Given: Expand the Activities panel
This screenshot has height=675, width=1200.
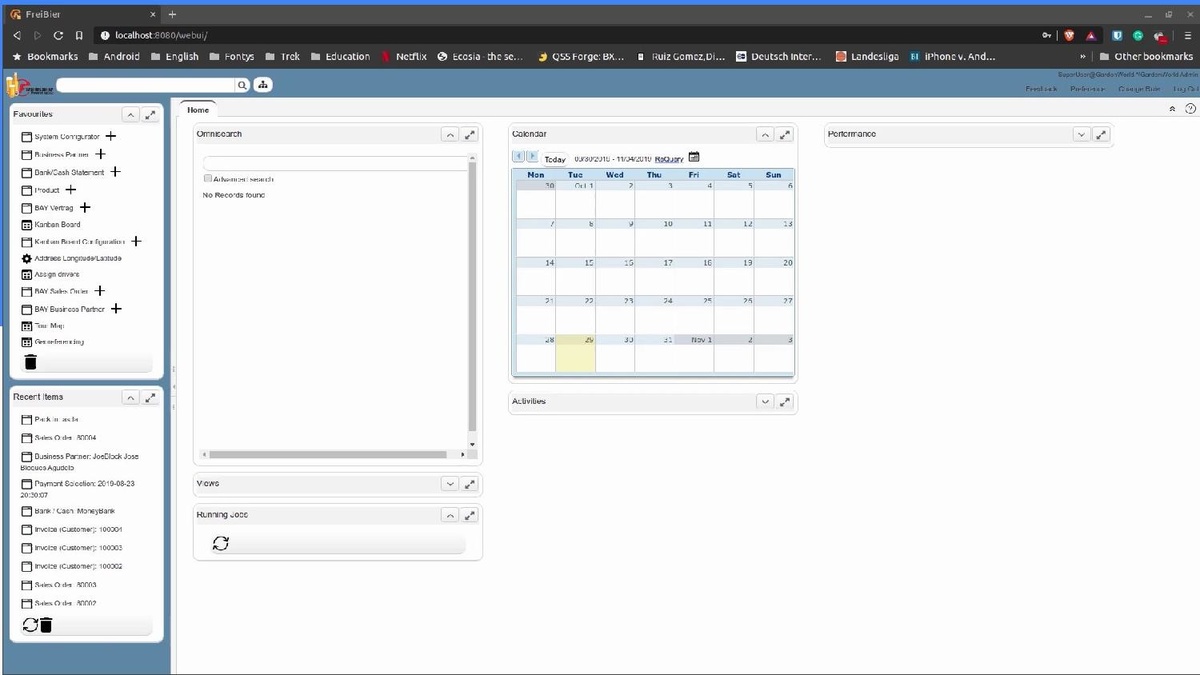Looking at the screenshot, I should click(x=765, y=402).
